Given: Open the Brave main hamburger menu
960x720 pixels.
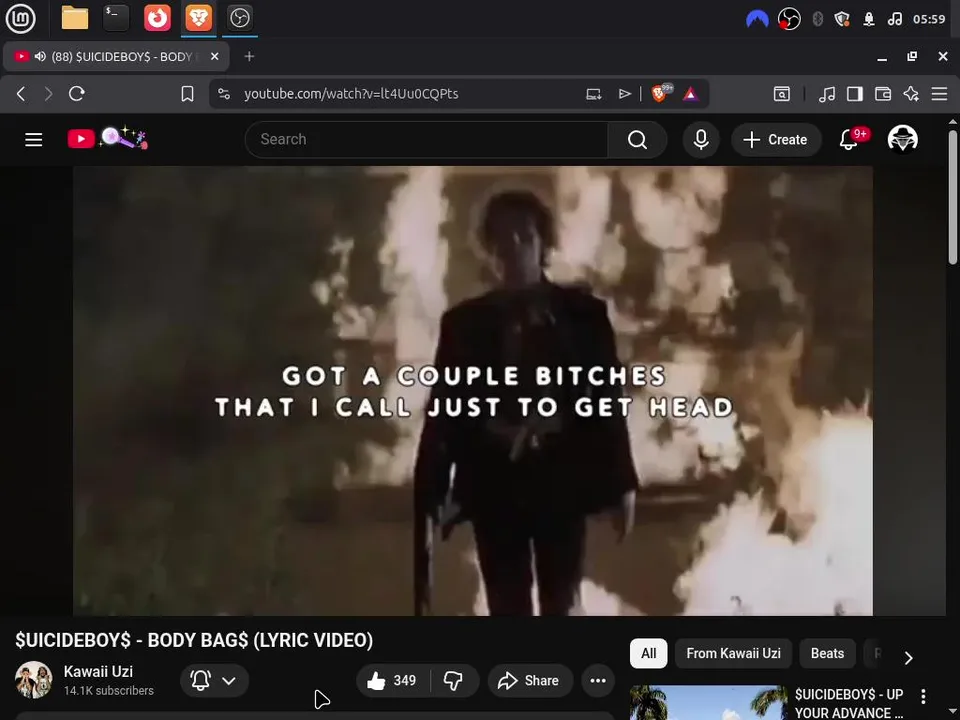Looking at the screenshot, I should click(x=939, y=94).
